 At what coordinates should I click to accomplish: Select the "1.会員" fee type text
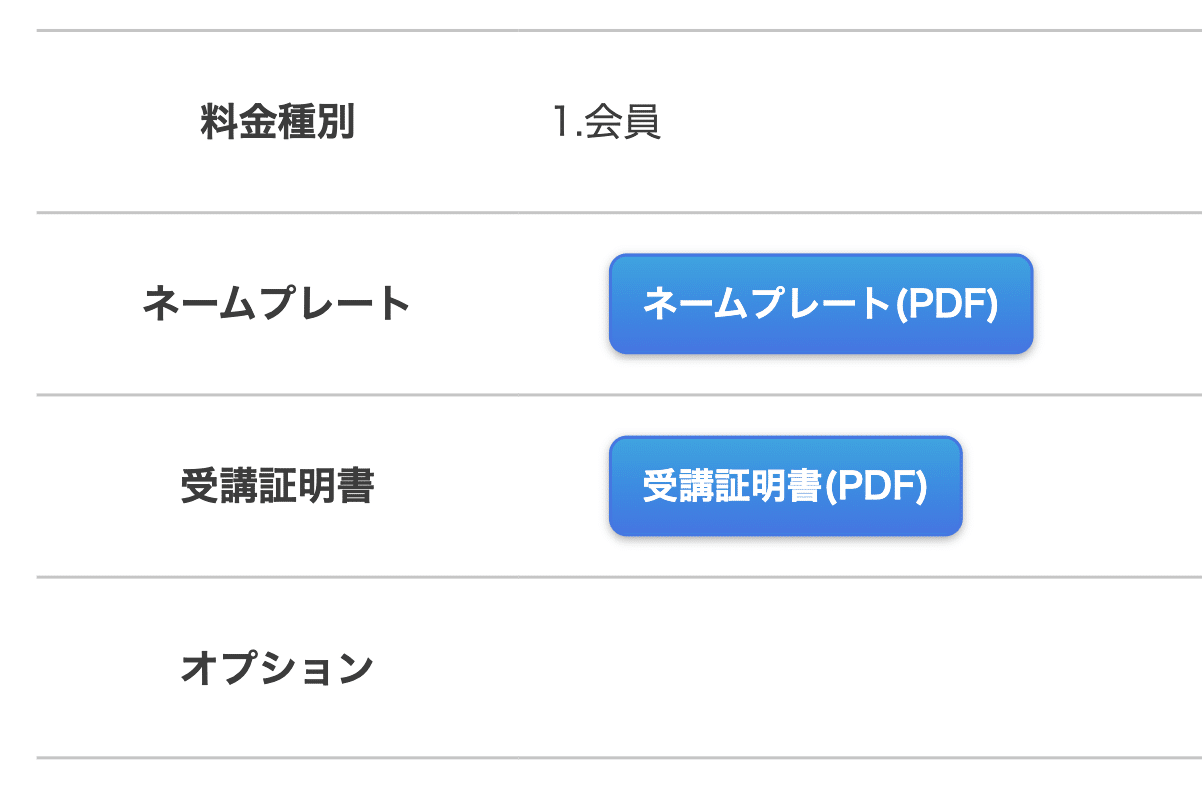(x=606, y=123)
